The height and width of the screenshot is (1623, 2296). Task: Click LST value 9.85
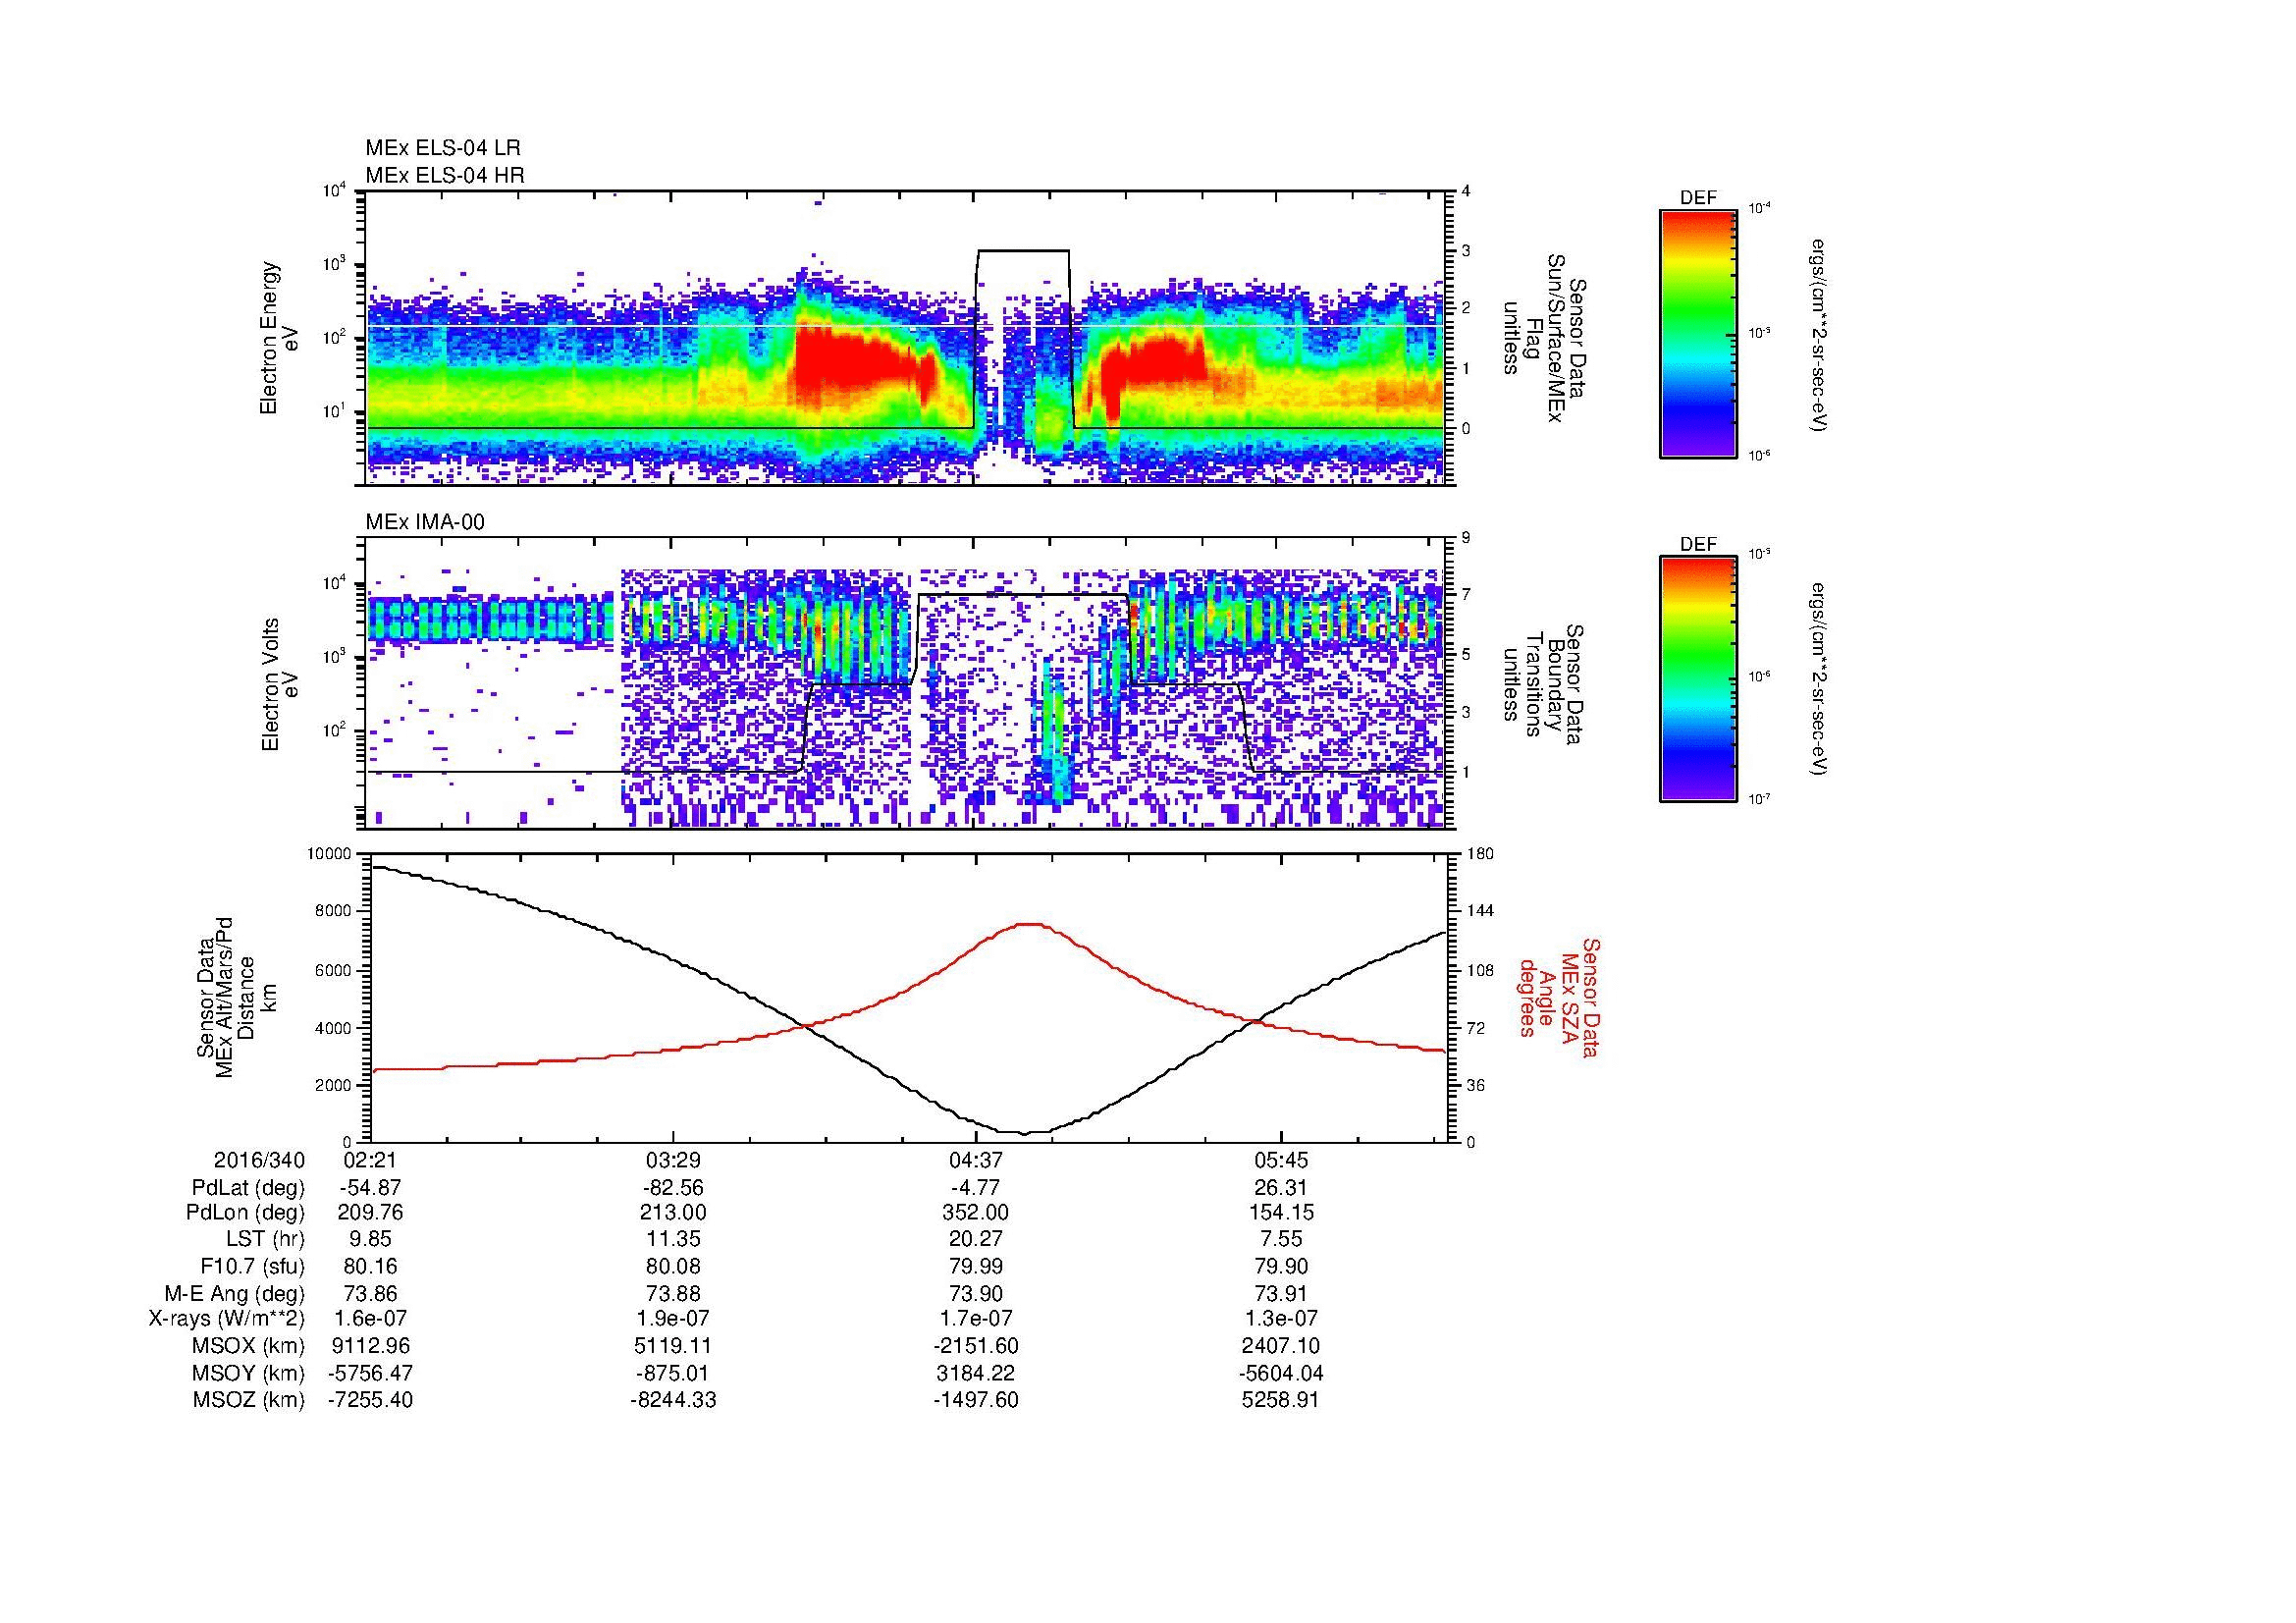tap(370, 1240)
